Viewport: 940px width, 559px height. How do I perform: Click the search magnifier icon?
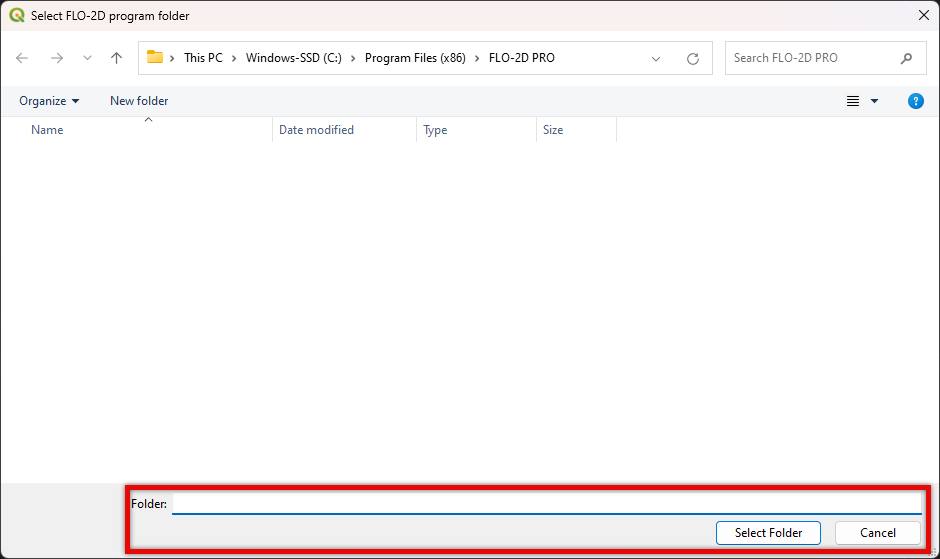(x=906, y=58)
